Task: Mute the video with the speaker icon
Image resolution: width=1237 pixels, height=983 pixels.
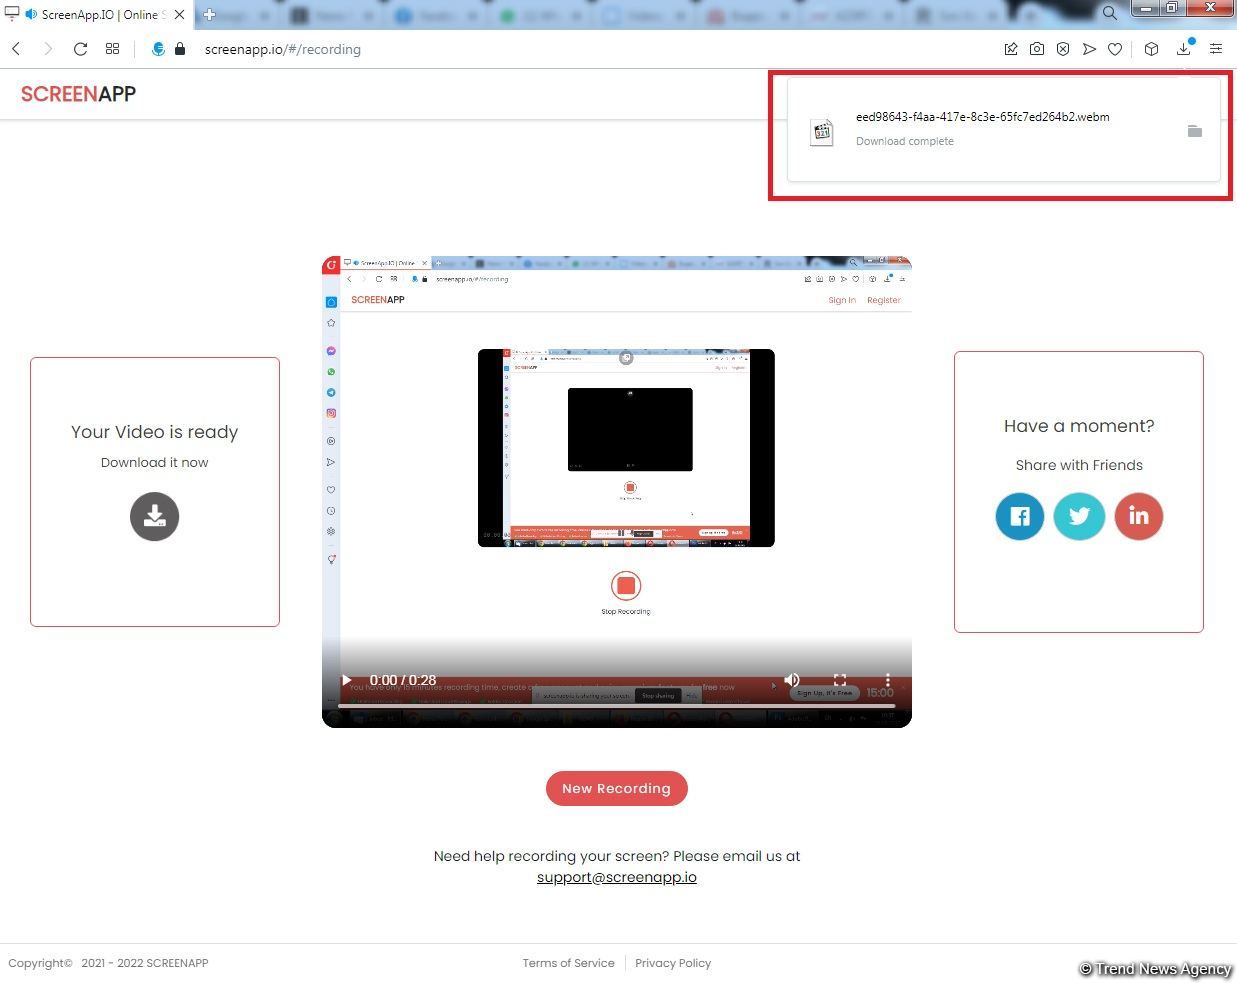Action: [x=792, y=680]
